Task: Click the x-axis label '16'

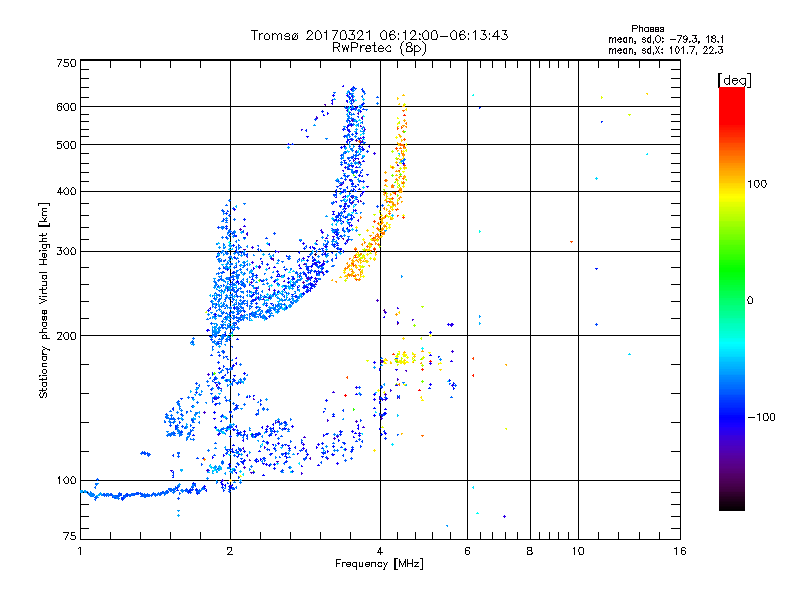Action: [x=680, y=551]
